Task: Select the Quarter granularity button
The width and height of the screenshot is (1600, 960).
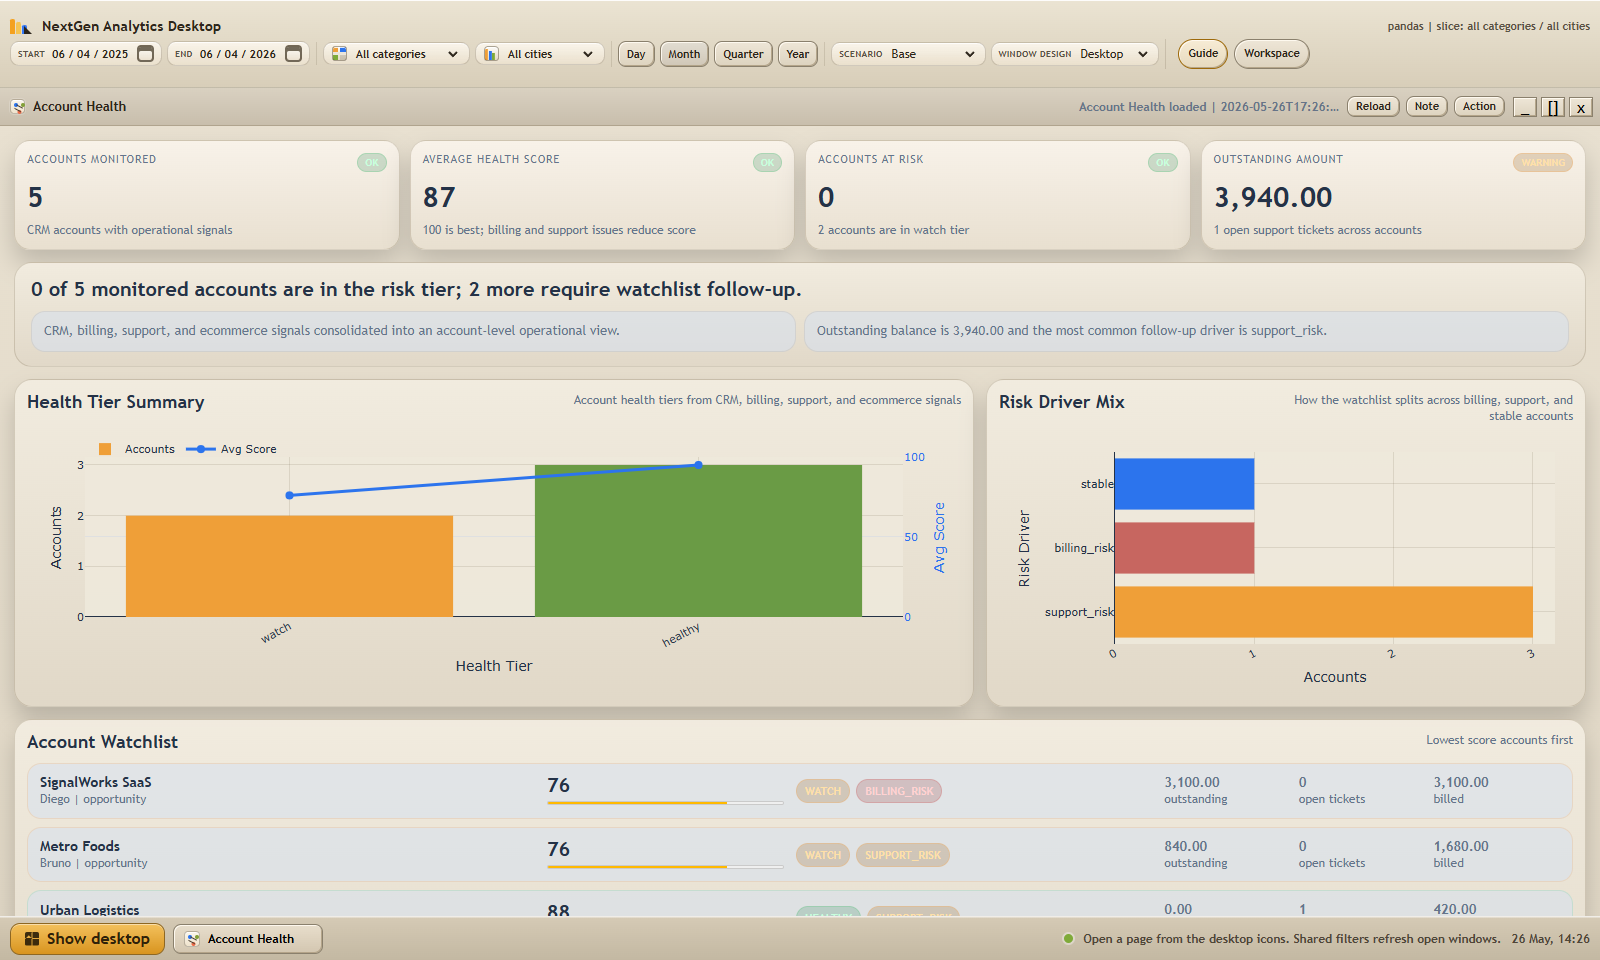Action: coord(743,54)
